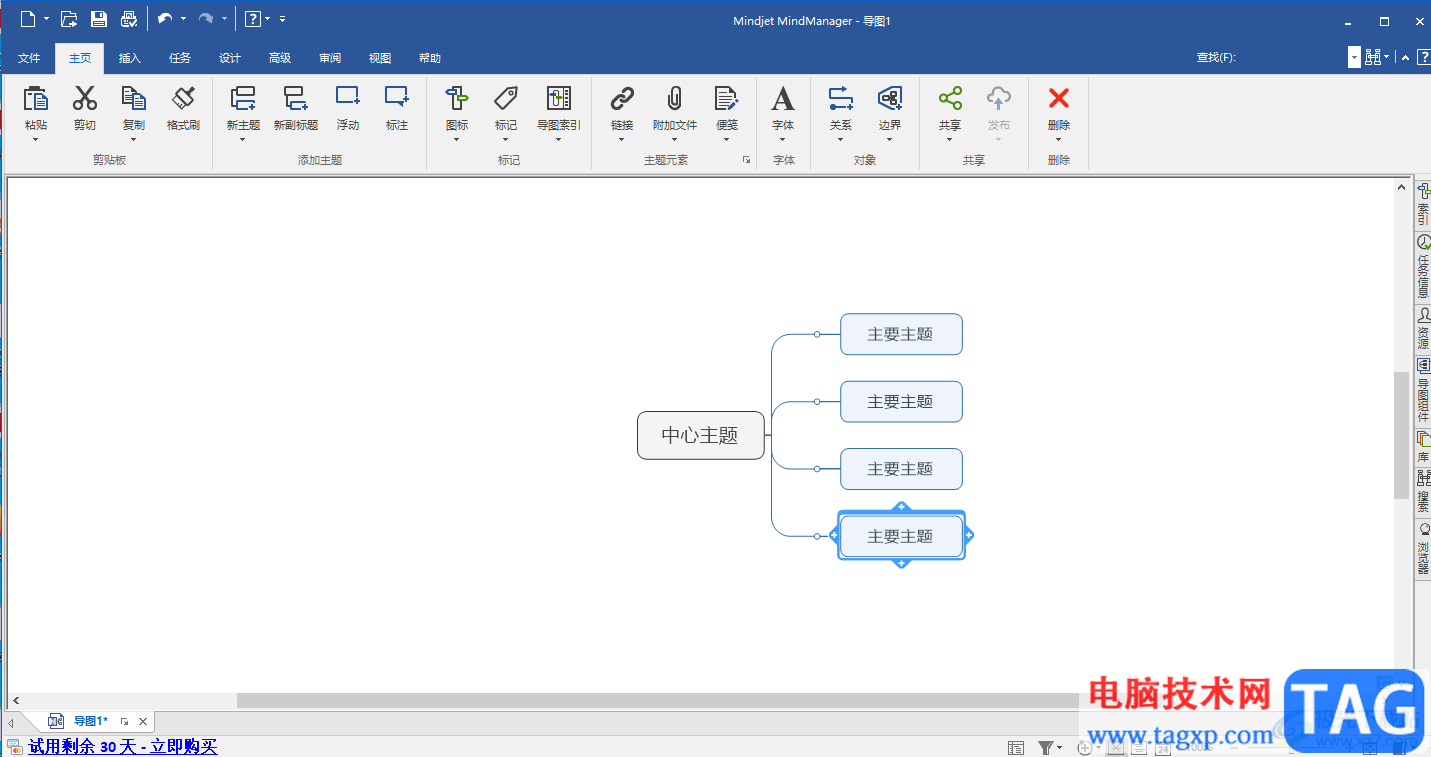Screen dimensions: 1431x757
Task: Click the Copy (复制) icon
Action: (133, 98)
